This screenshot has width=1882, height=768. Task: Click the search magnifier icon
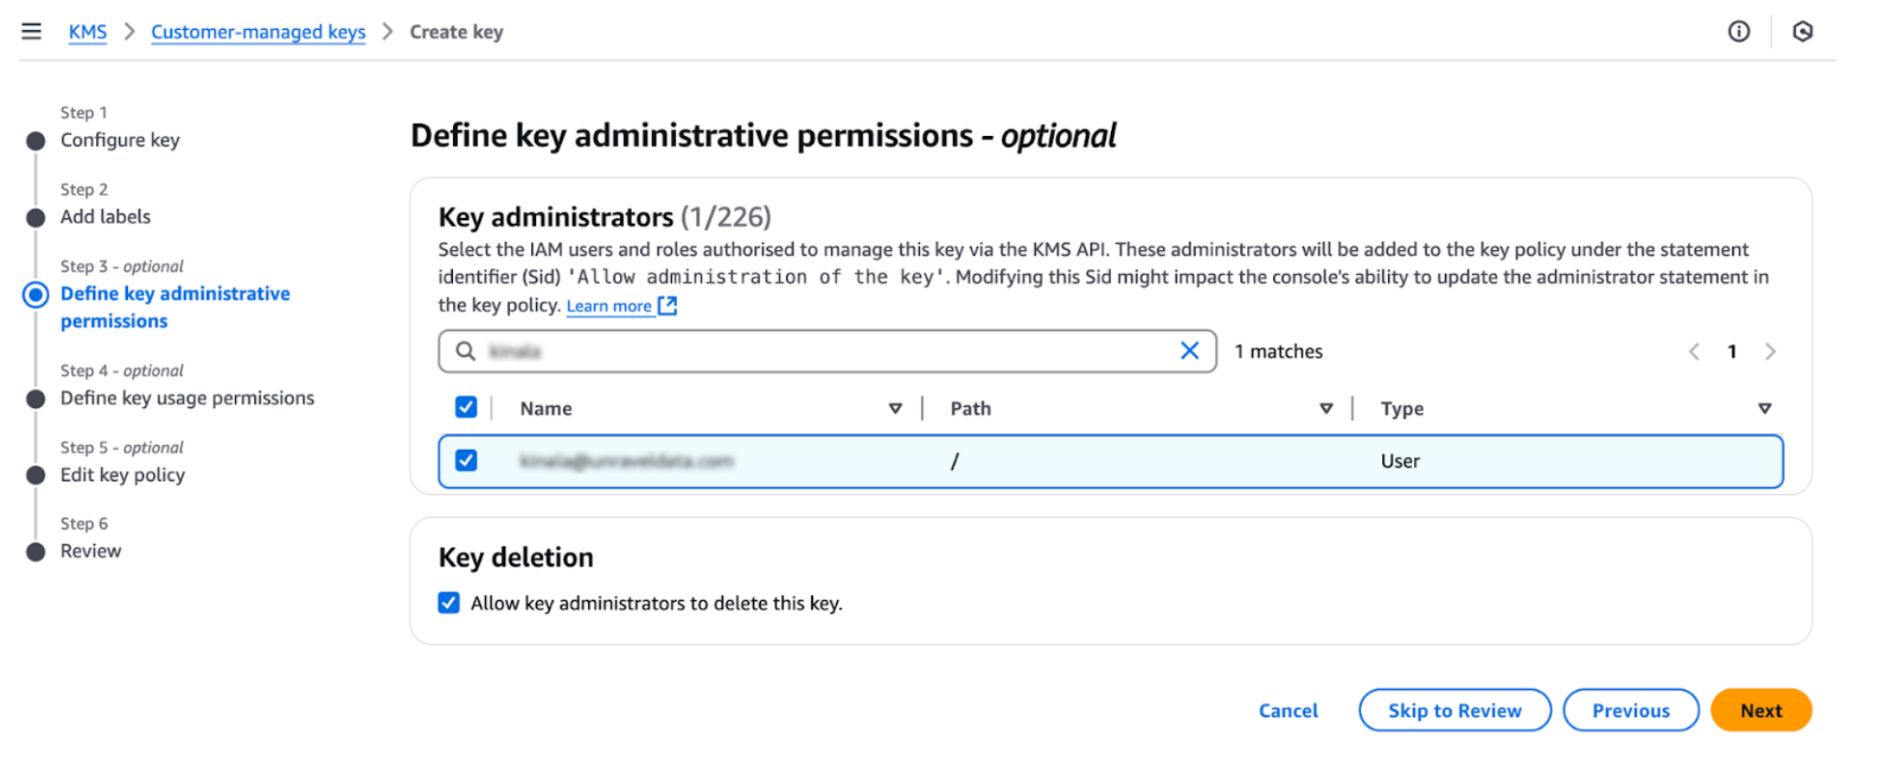point(465,351)
